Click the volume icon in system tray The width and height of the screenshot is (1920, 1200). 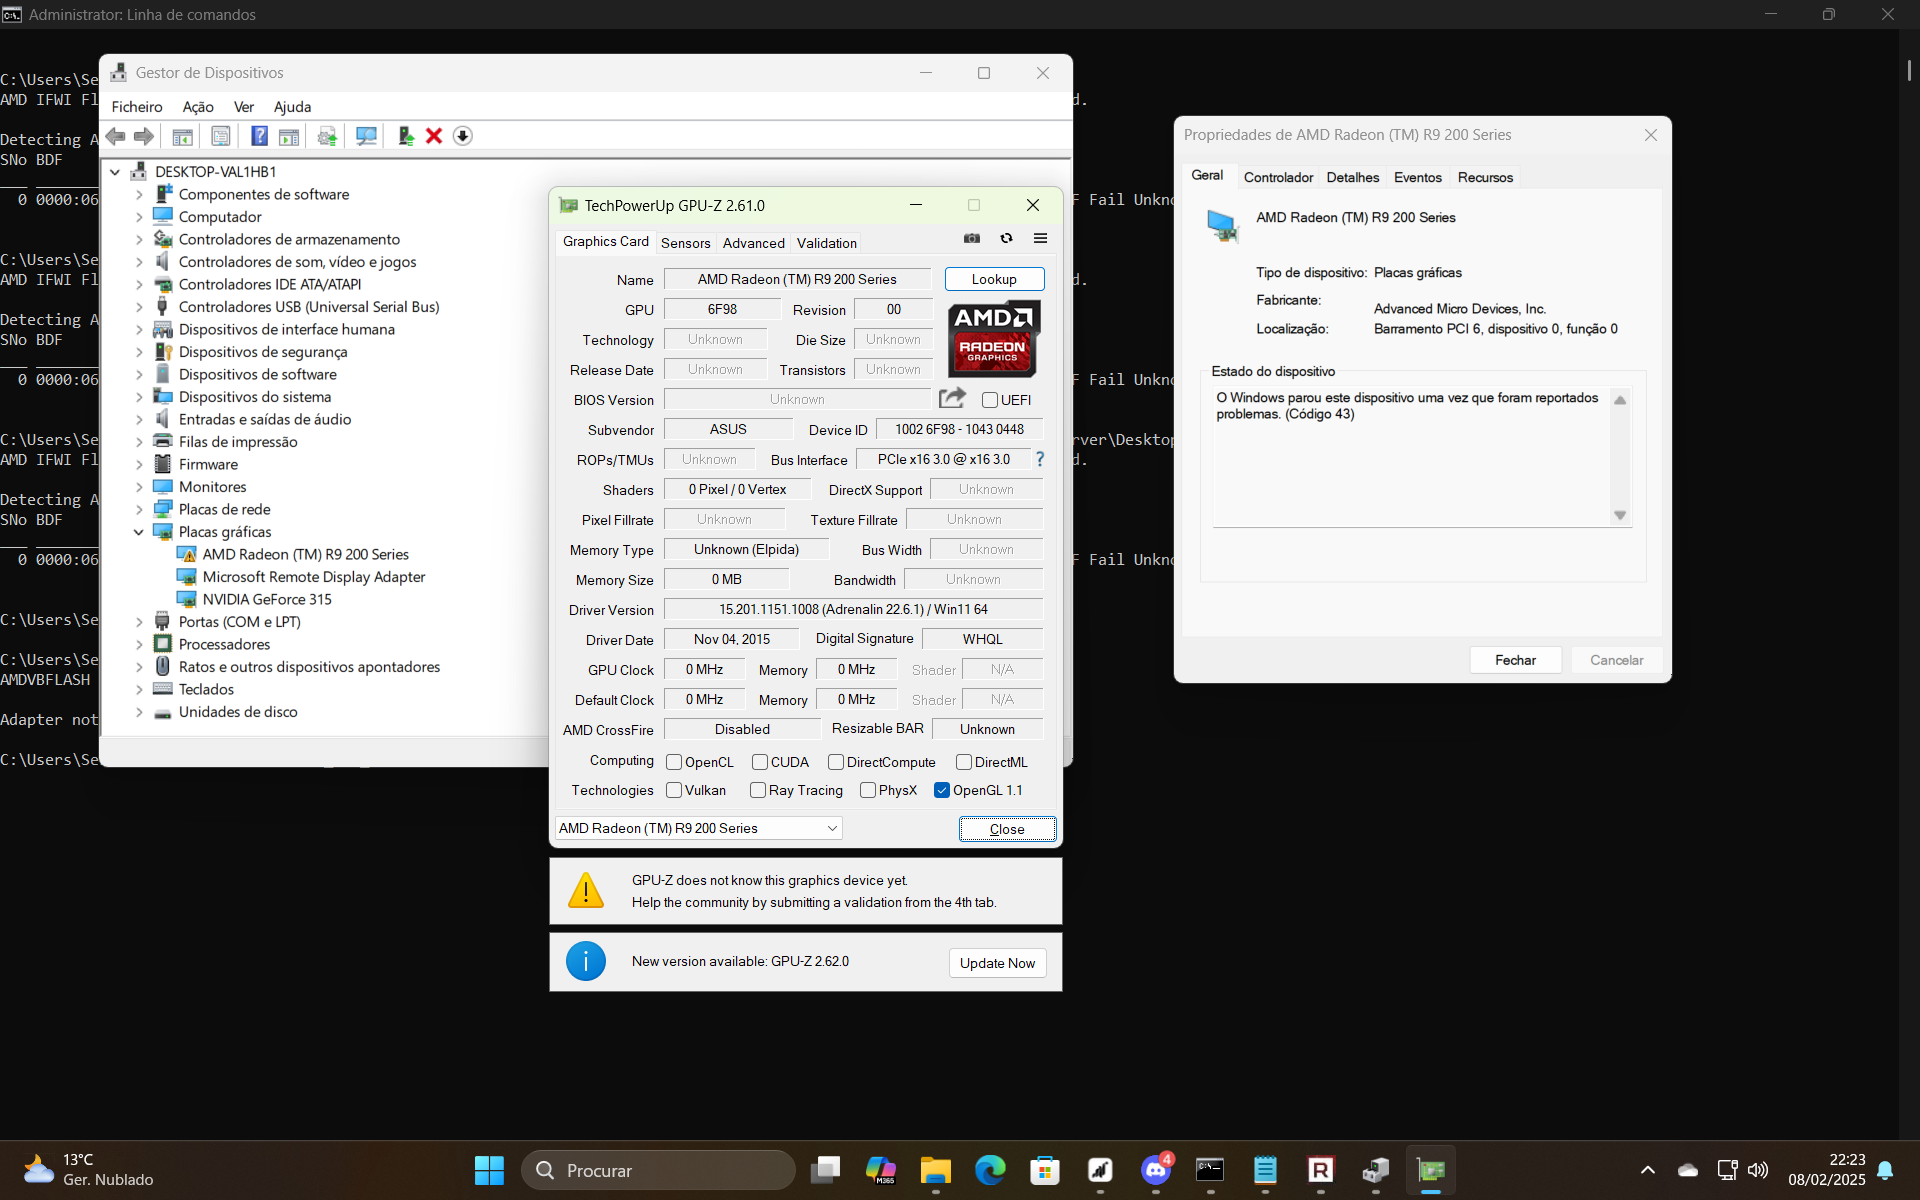click(x=1758, y=1170)
